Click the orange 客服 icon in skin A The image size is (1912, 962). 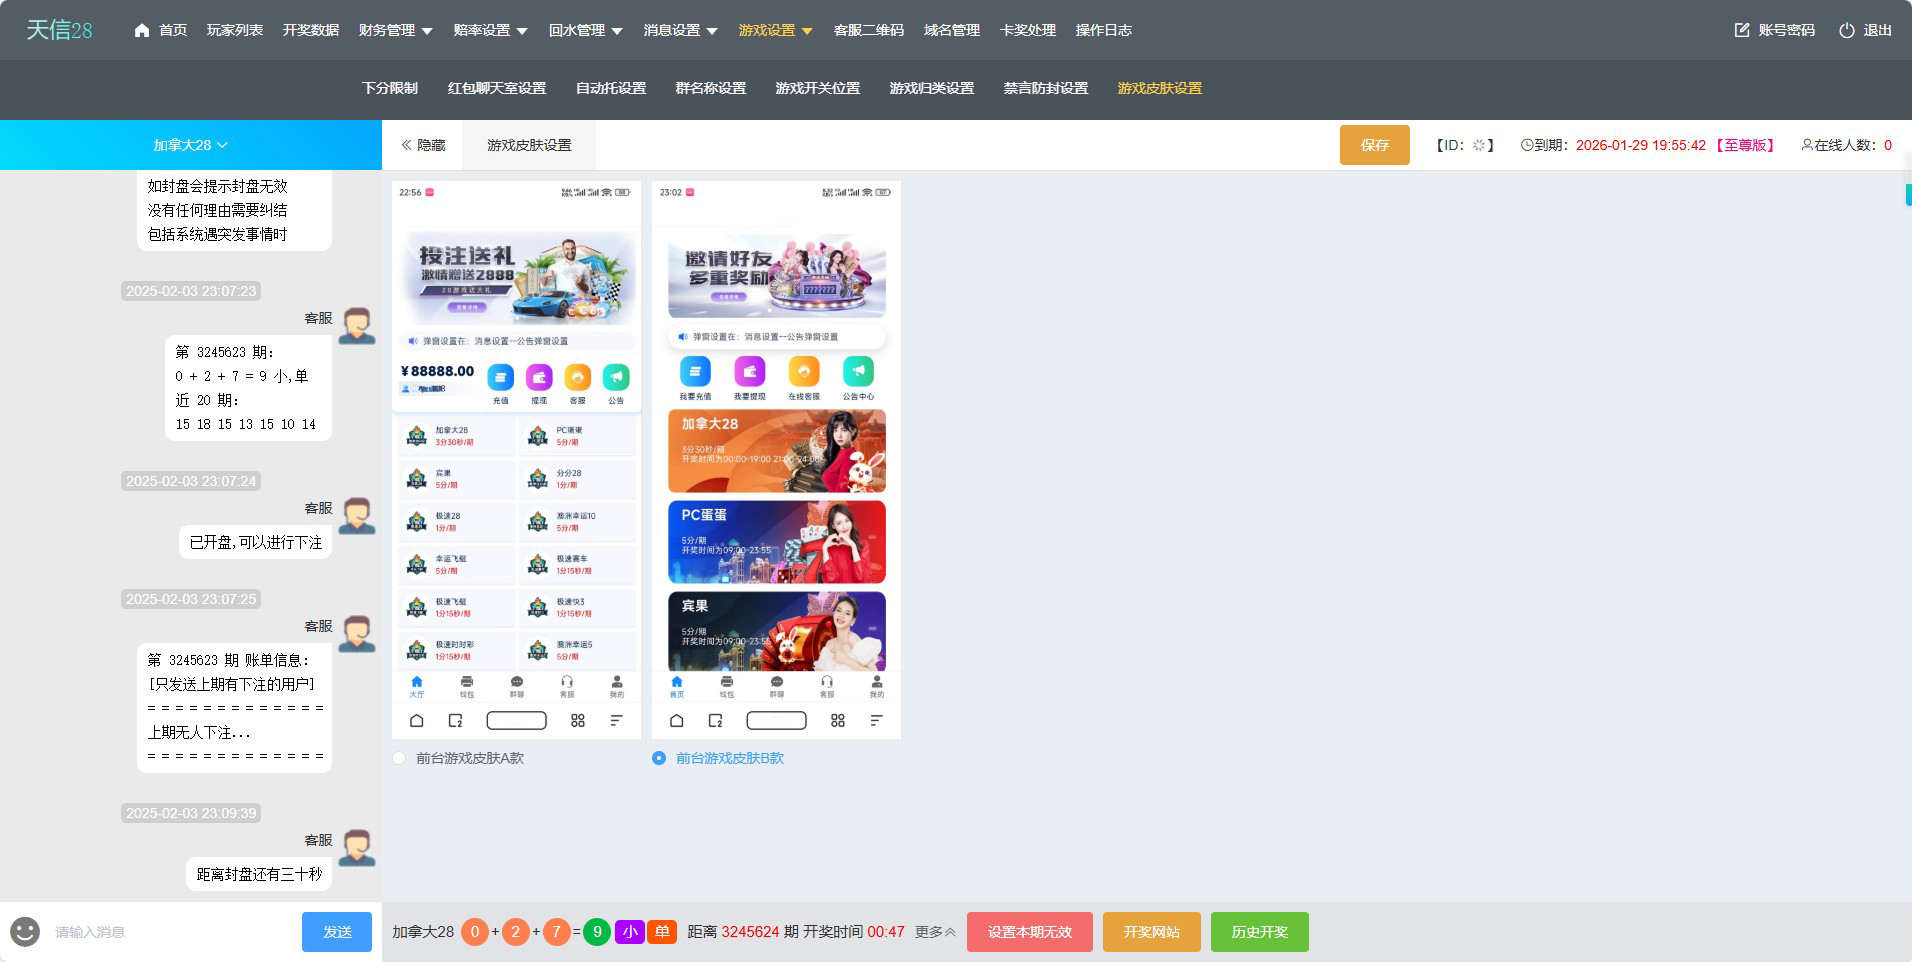pos(577,377)
